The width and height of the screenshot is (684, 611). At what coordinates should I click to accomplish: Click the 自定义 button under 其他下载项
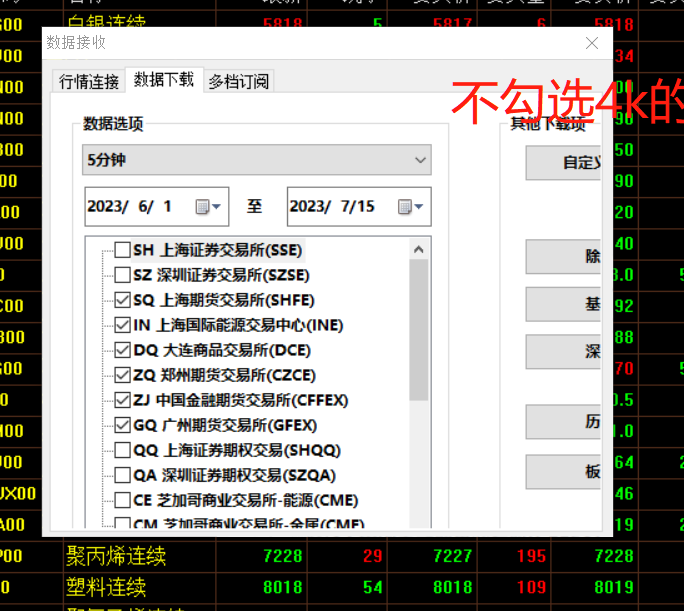point(563,163)
